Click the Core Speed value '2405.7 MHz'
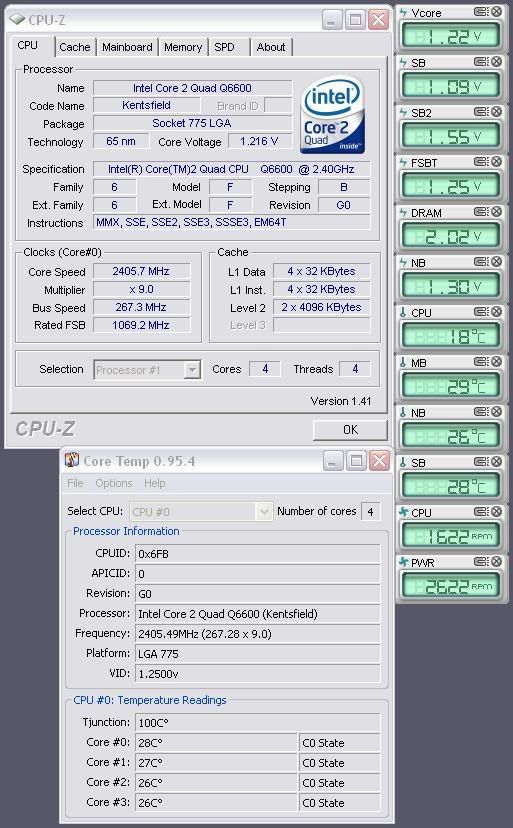513x828 pixels. click(x=141, y=271)
